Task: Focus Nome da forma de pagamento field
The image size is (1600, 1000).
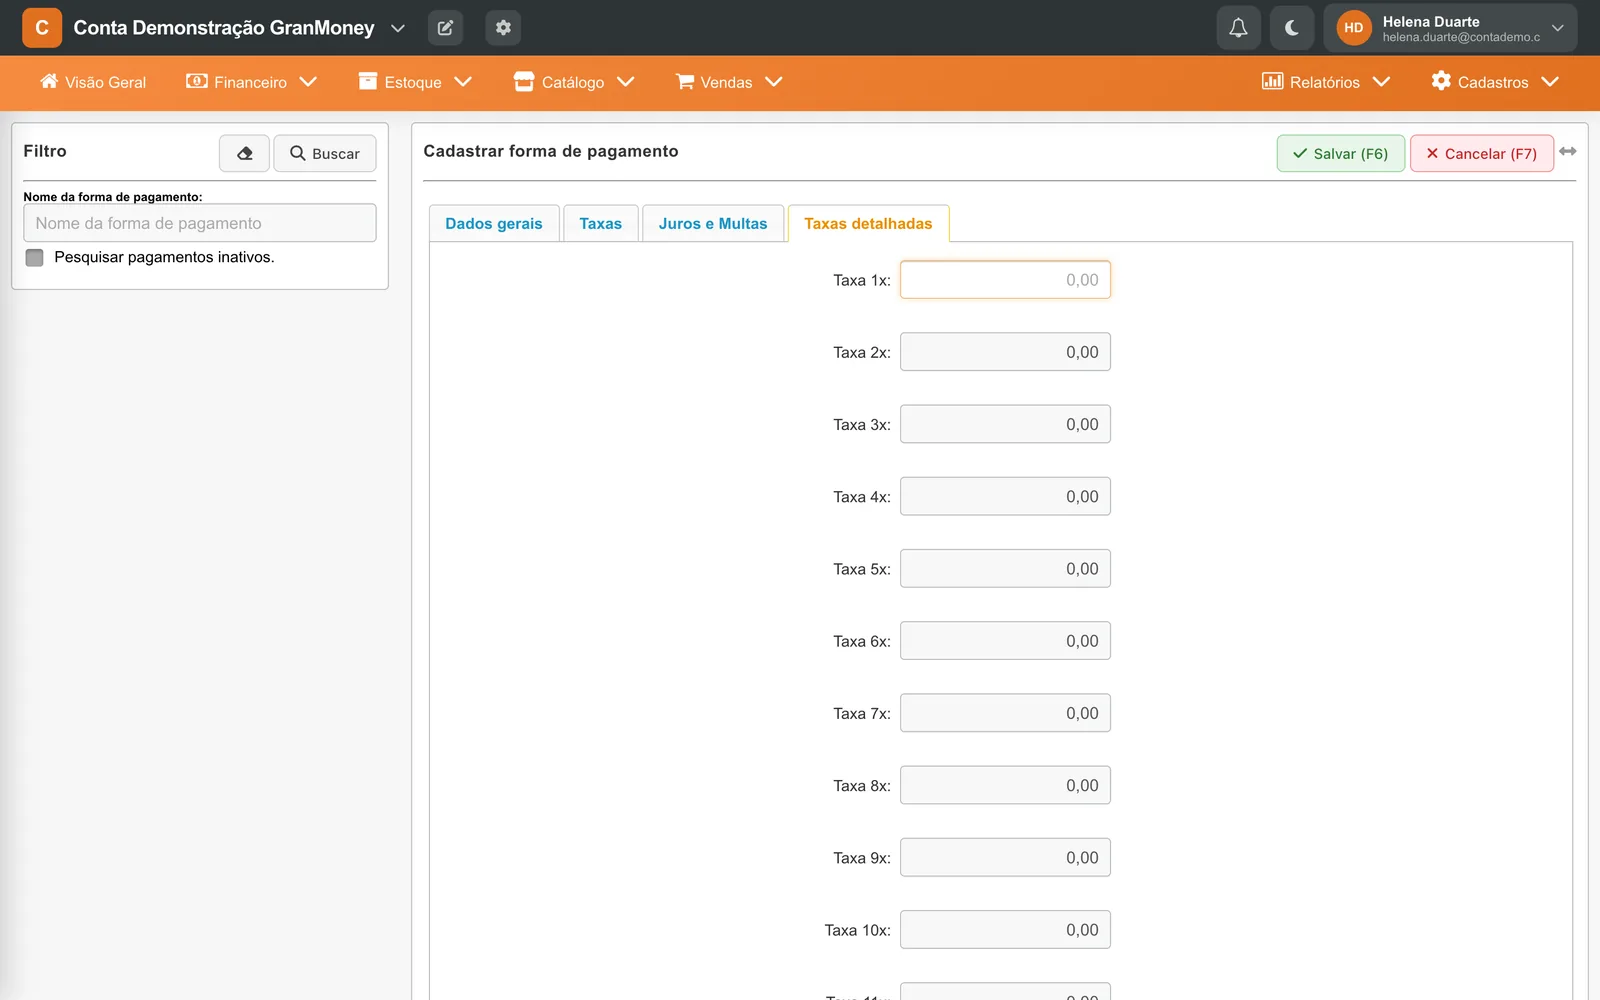Action: pyautogui.click(x=200, y=223)
